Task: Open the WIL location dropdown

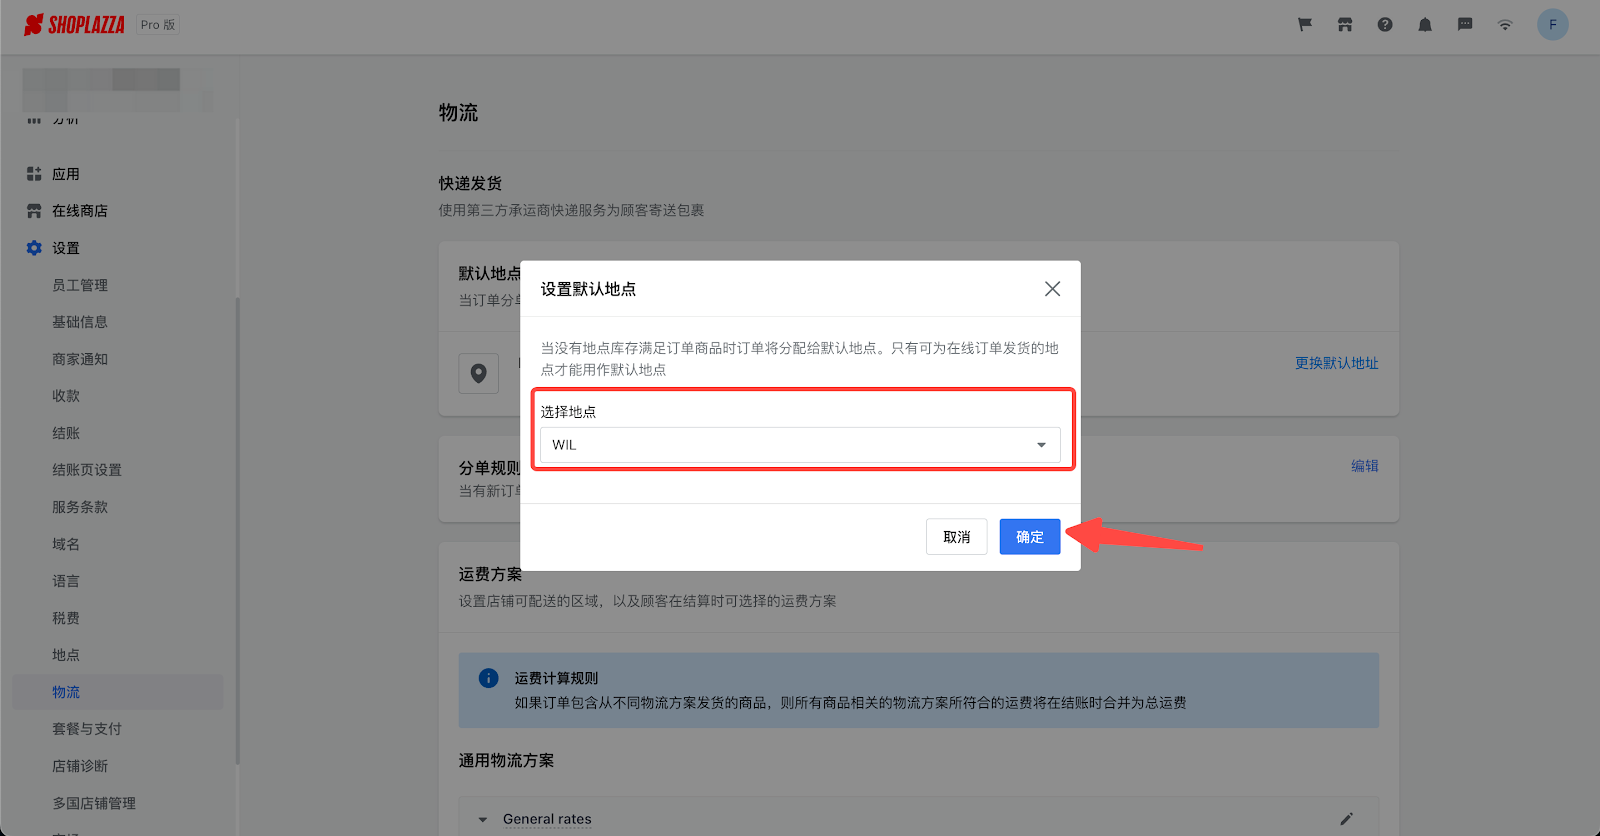Action: pos(800,445)
